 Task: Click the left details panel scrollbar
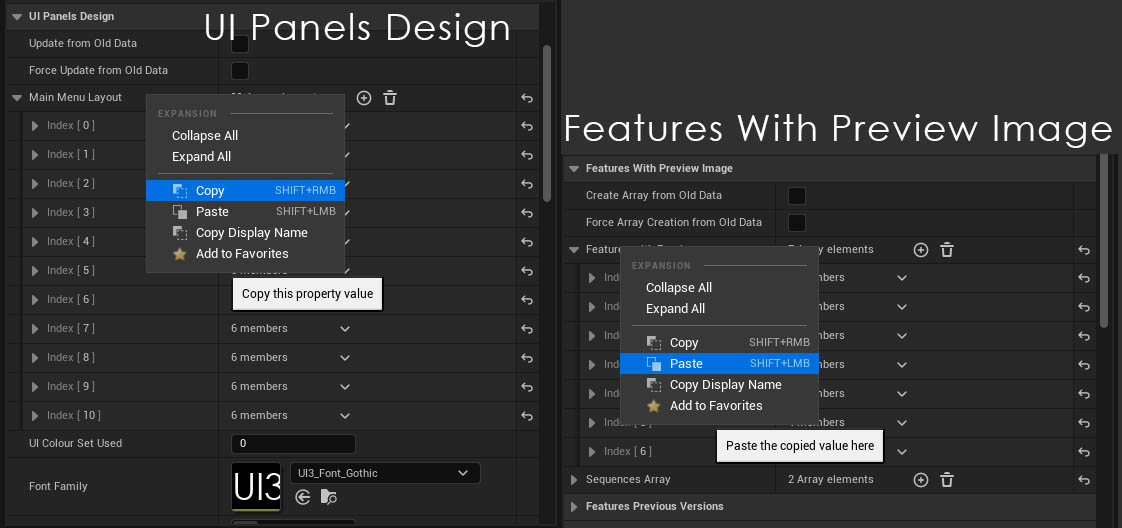(547, 123)
